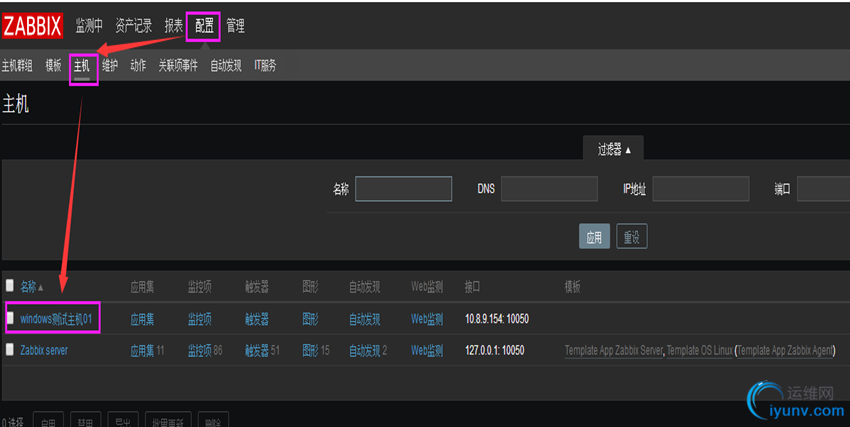Open the 配置 menu
850x427 pixels.
(x=204, y=25)
